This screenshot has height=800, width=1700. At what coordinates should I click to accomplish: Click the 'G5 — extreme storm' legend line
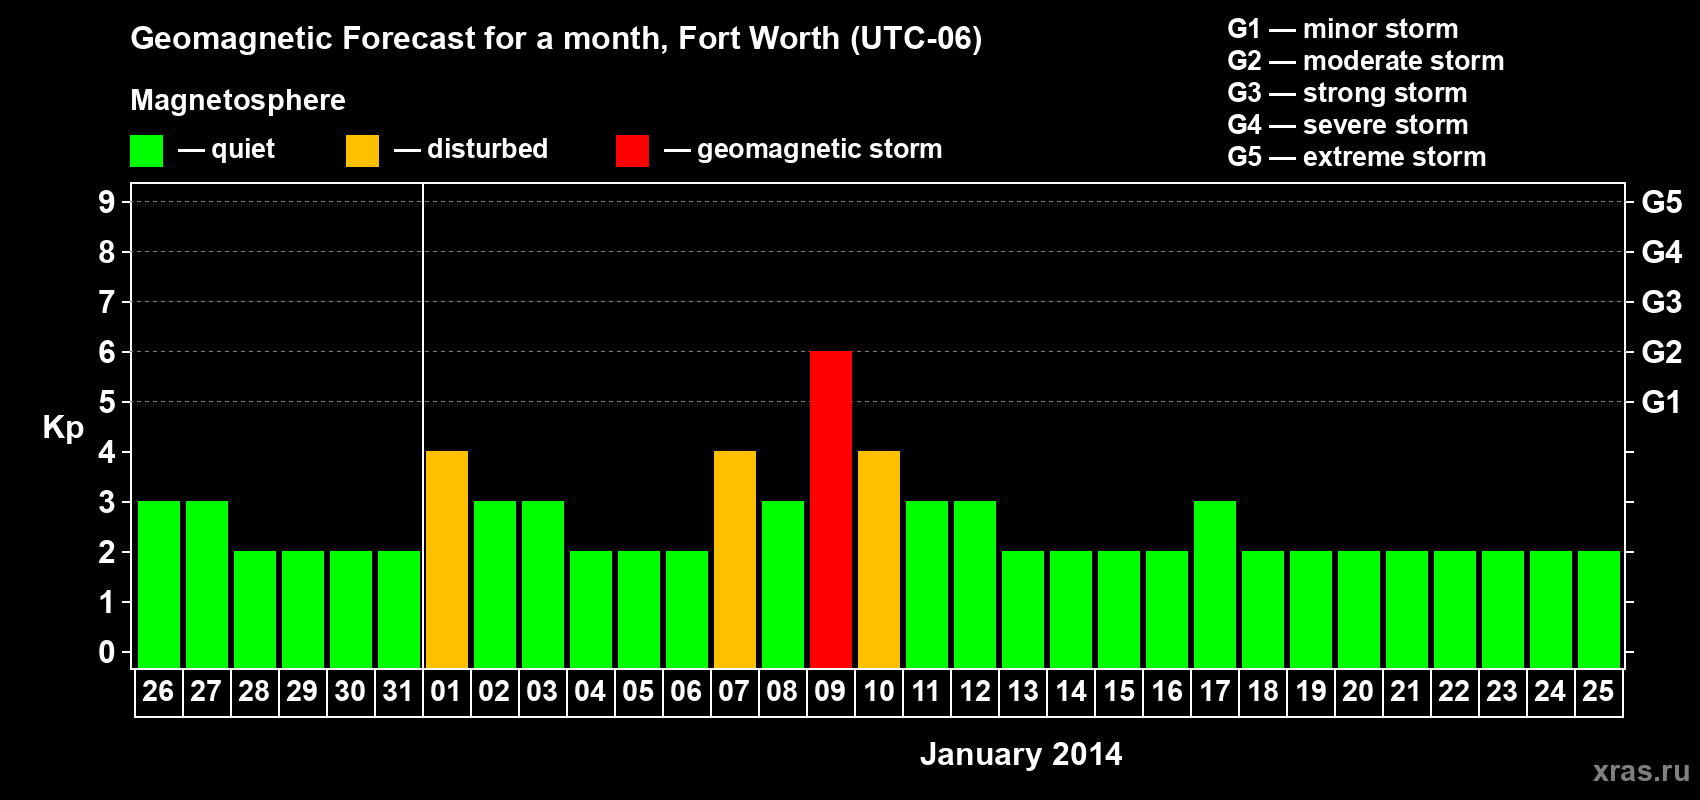pyautogui.click(x=1357, y=157)
